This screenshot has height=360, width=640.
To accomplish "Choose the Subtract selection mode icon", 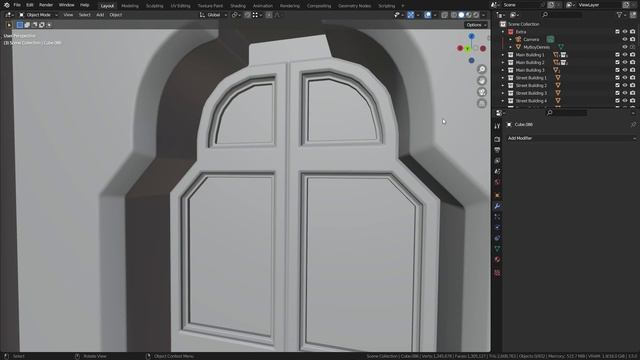I will [x=34, y=25].
